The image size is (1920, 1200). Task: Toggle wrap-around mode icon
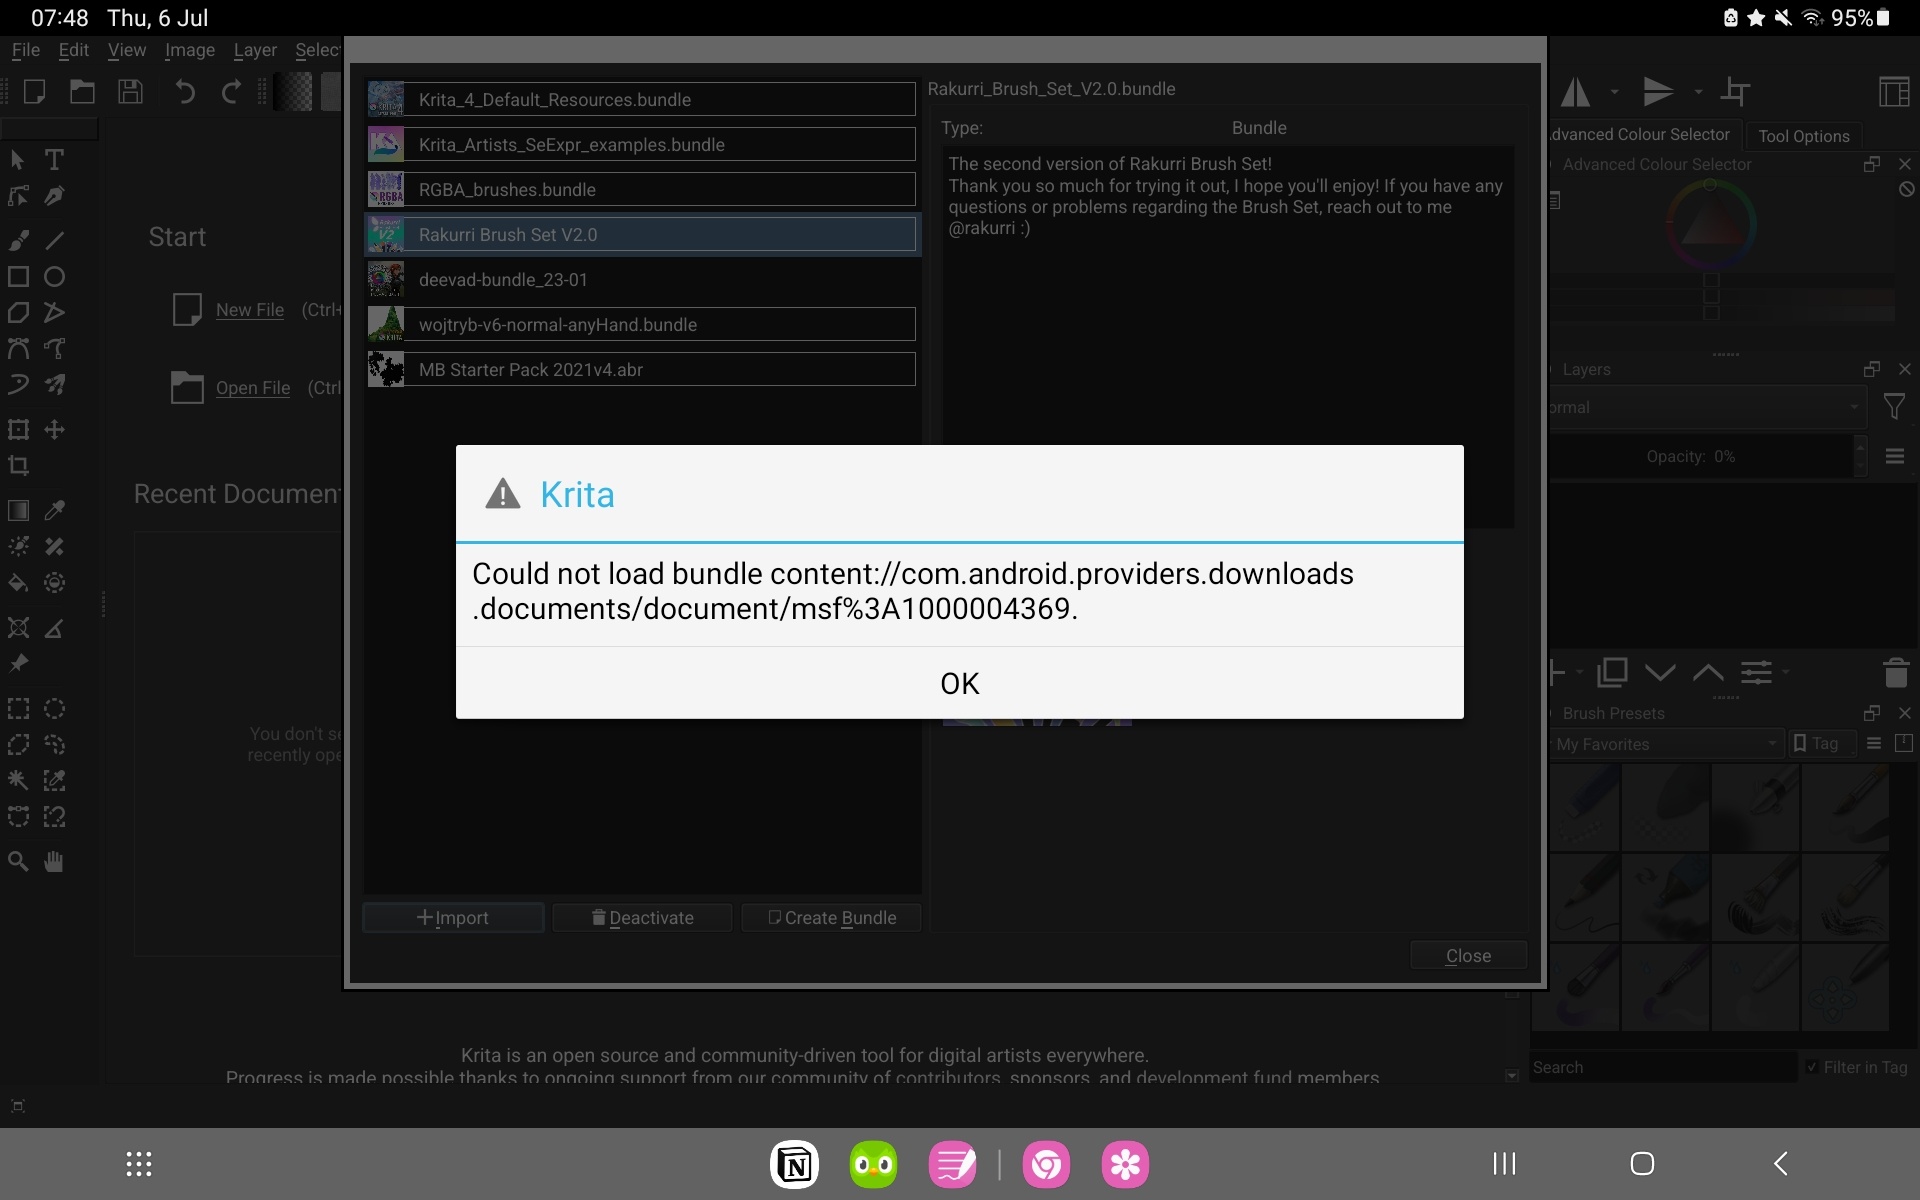(1735, 92)
